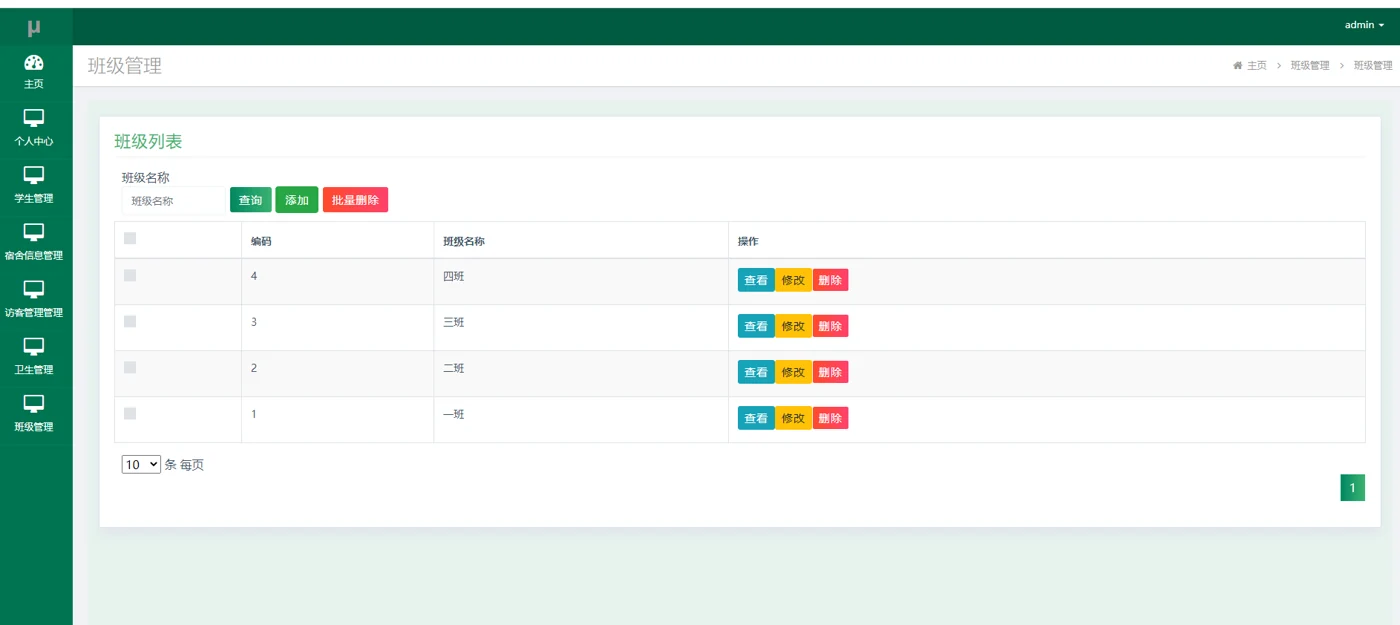Check the checkbox for row 一班

point(130,413)
